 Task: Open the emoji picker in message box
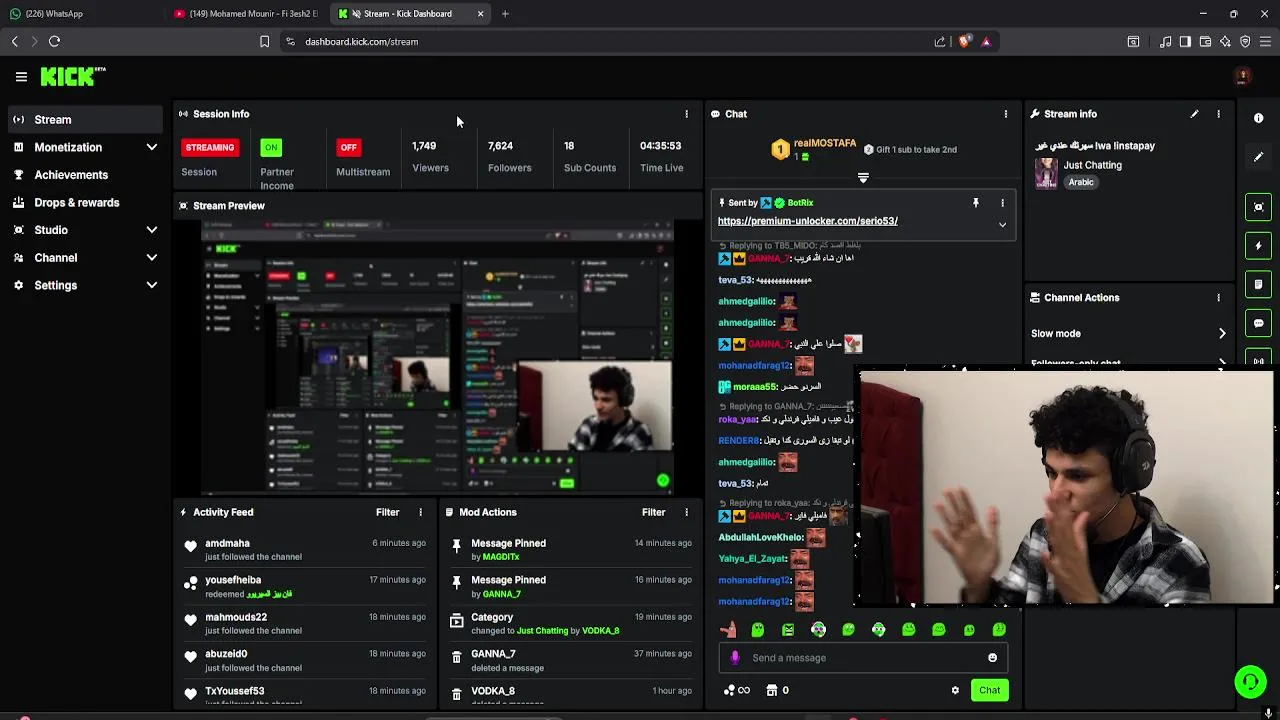(x=992, y=658)
